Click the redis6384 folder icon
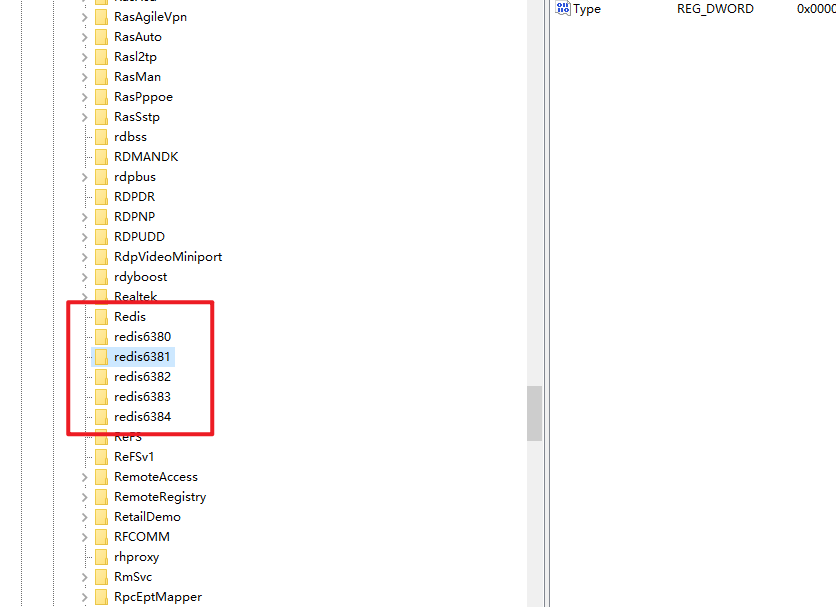 pyautogui.click(x=101, y=417)
